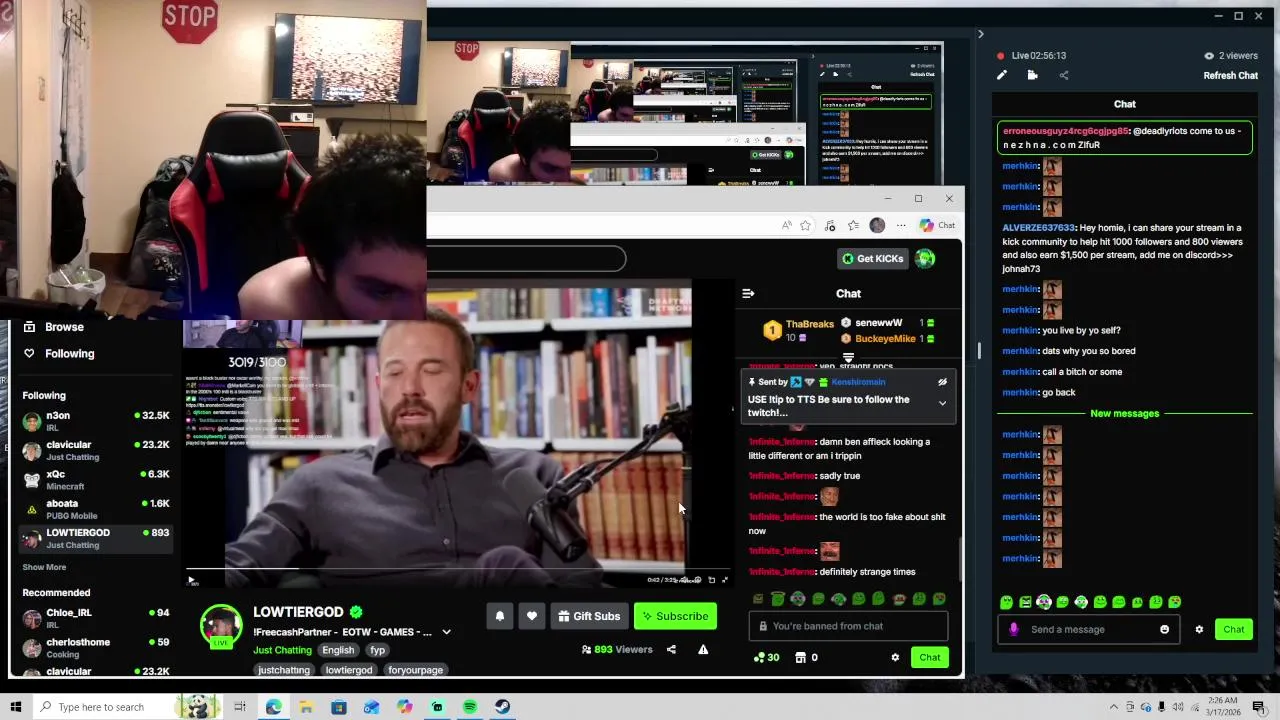
Task: Click the share icon in stream panel
Action: [x=1064, y=75]
